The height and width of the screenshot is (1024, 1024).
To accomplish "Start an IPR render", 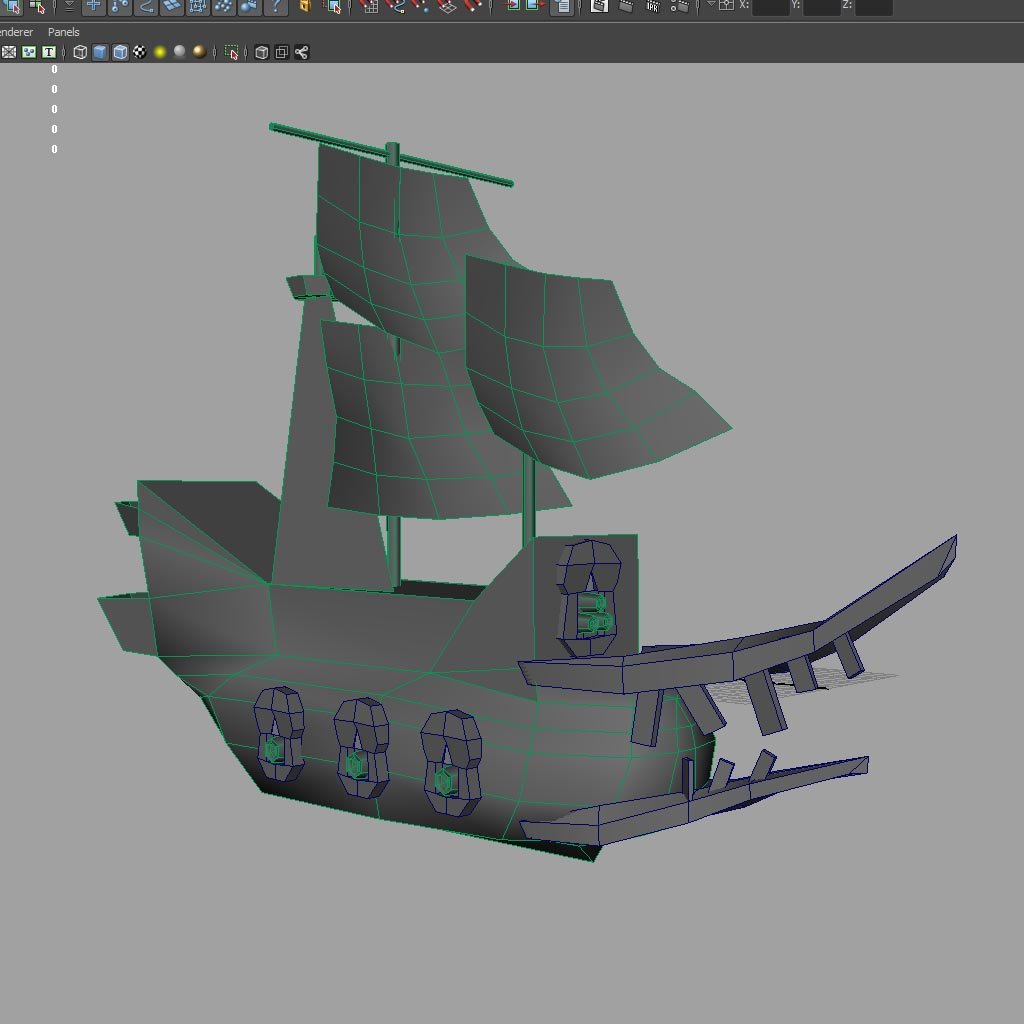I will pos(652,7).
